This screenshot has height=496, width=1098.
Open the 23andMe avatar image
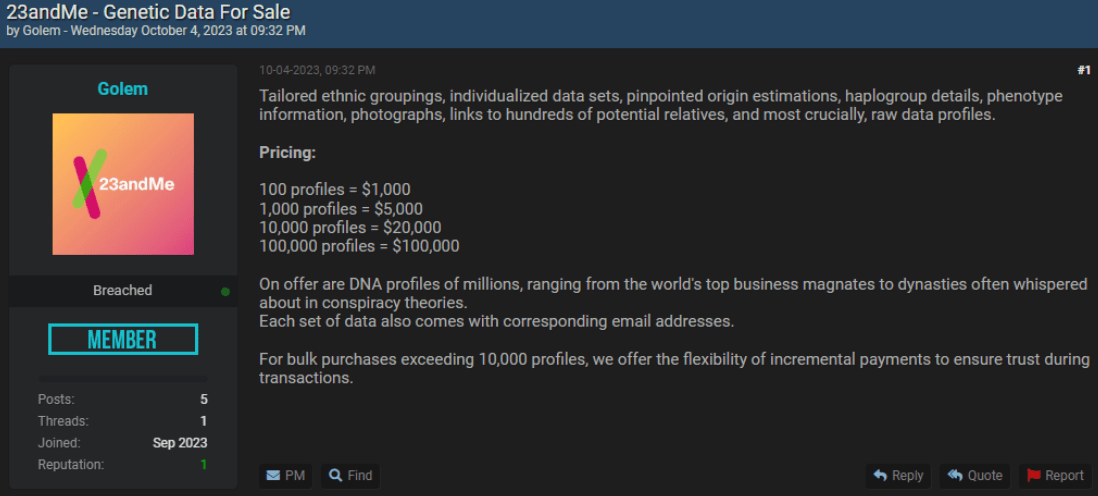123,184
